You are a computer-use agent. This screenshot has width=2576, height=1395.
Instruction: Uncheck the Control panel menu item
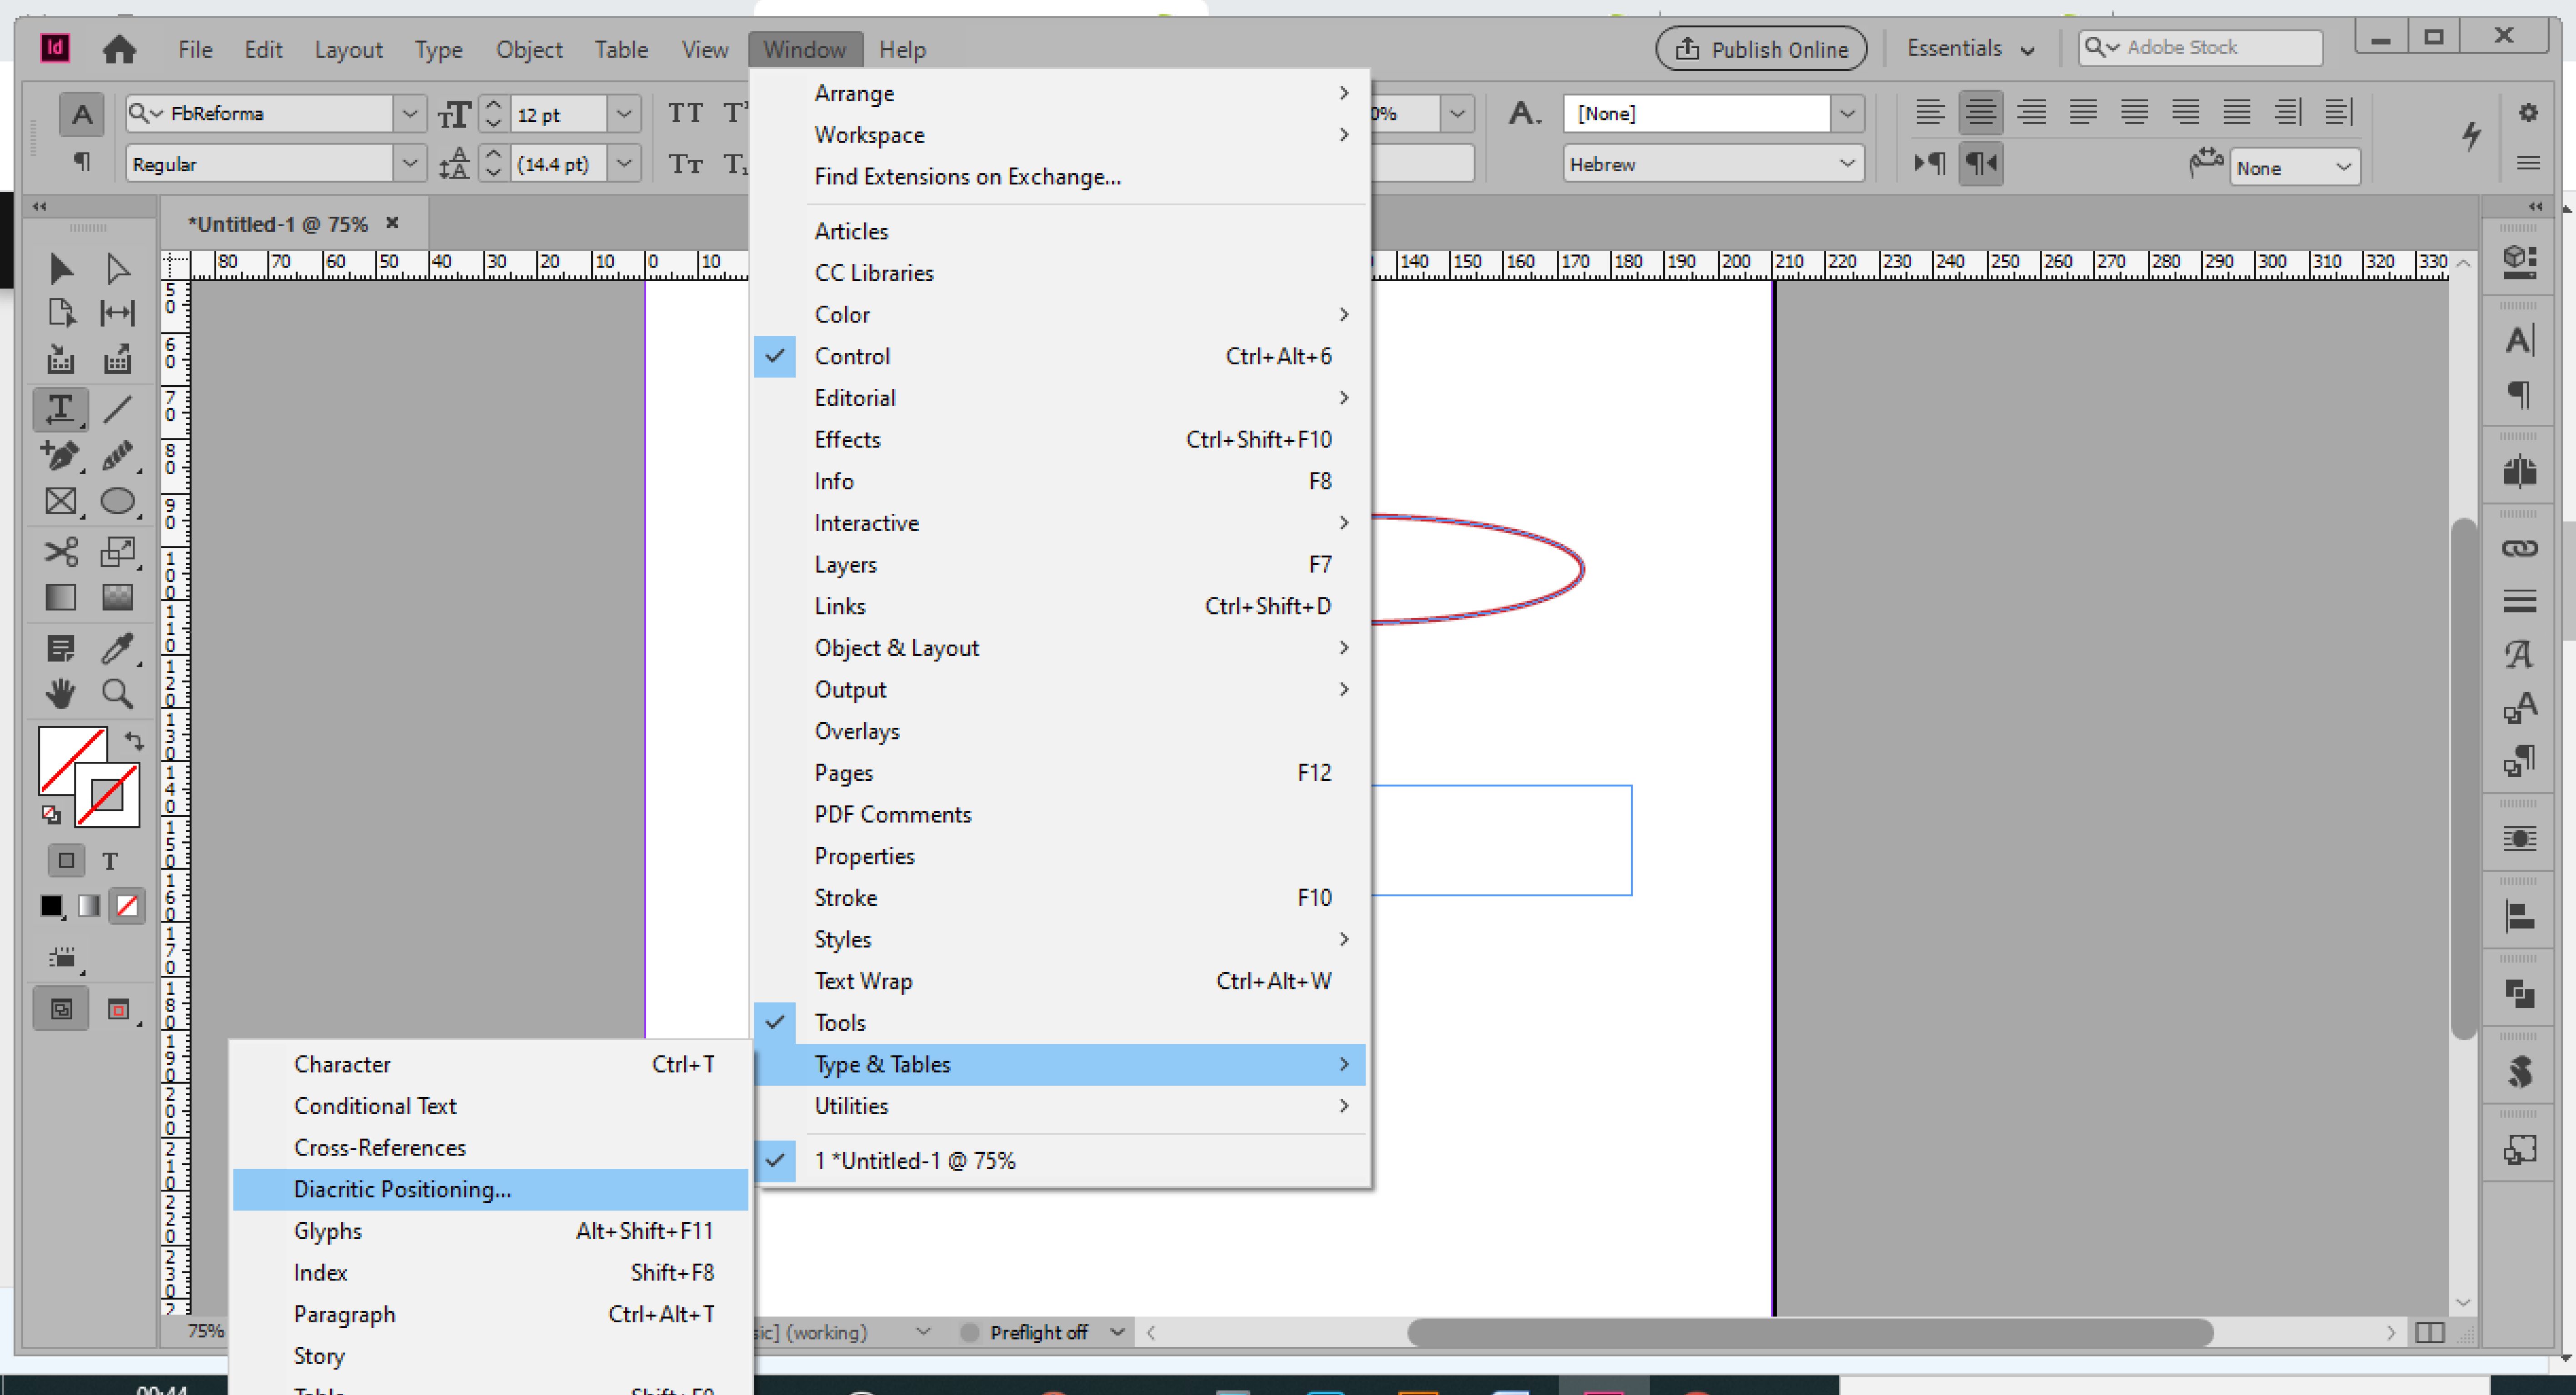coord(852,356)
